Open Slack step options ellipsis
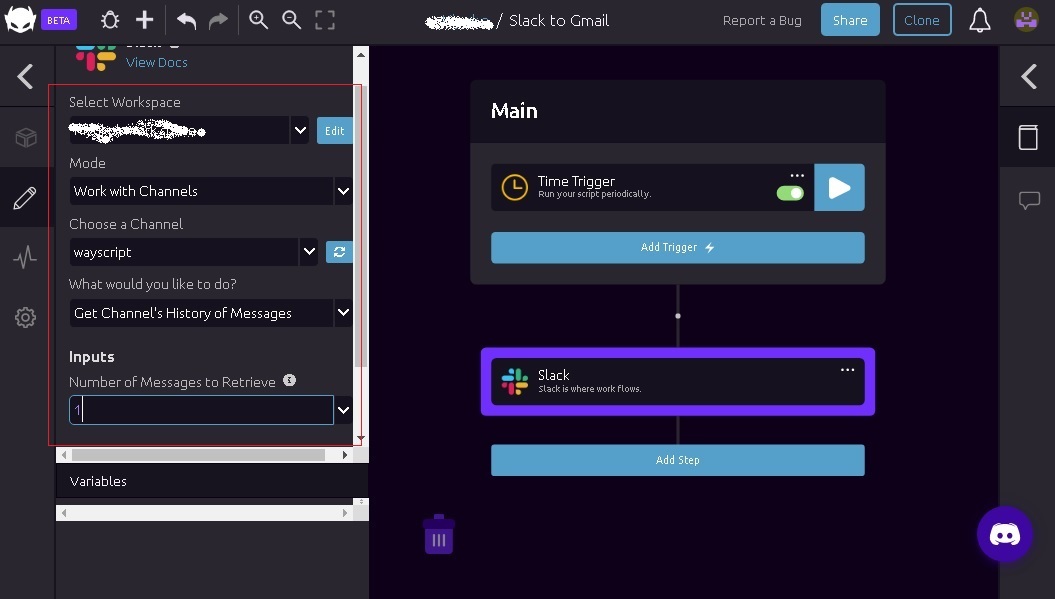Viewport: 1055px width, 599px height. [x=848, y=369]
